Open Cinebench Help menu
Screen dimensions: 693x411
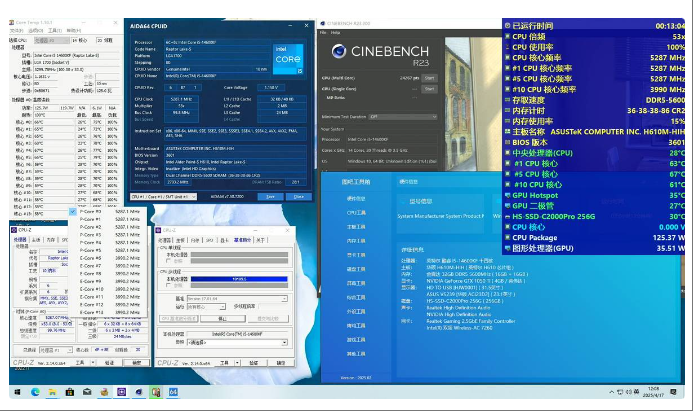[x=335, y=33]
